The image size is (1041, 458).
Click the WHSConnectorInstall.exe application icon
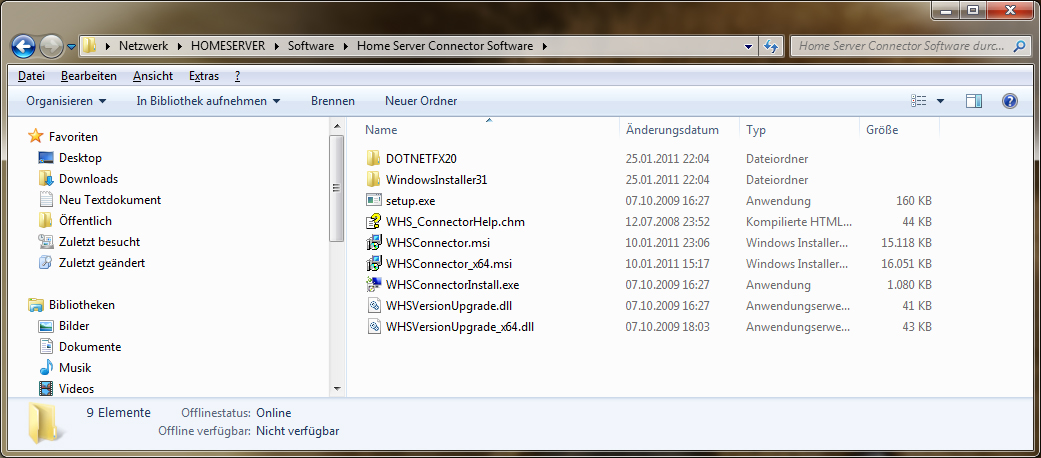point(374,285)
